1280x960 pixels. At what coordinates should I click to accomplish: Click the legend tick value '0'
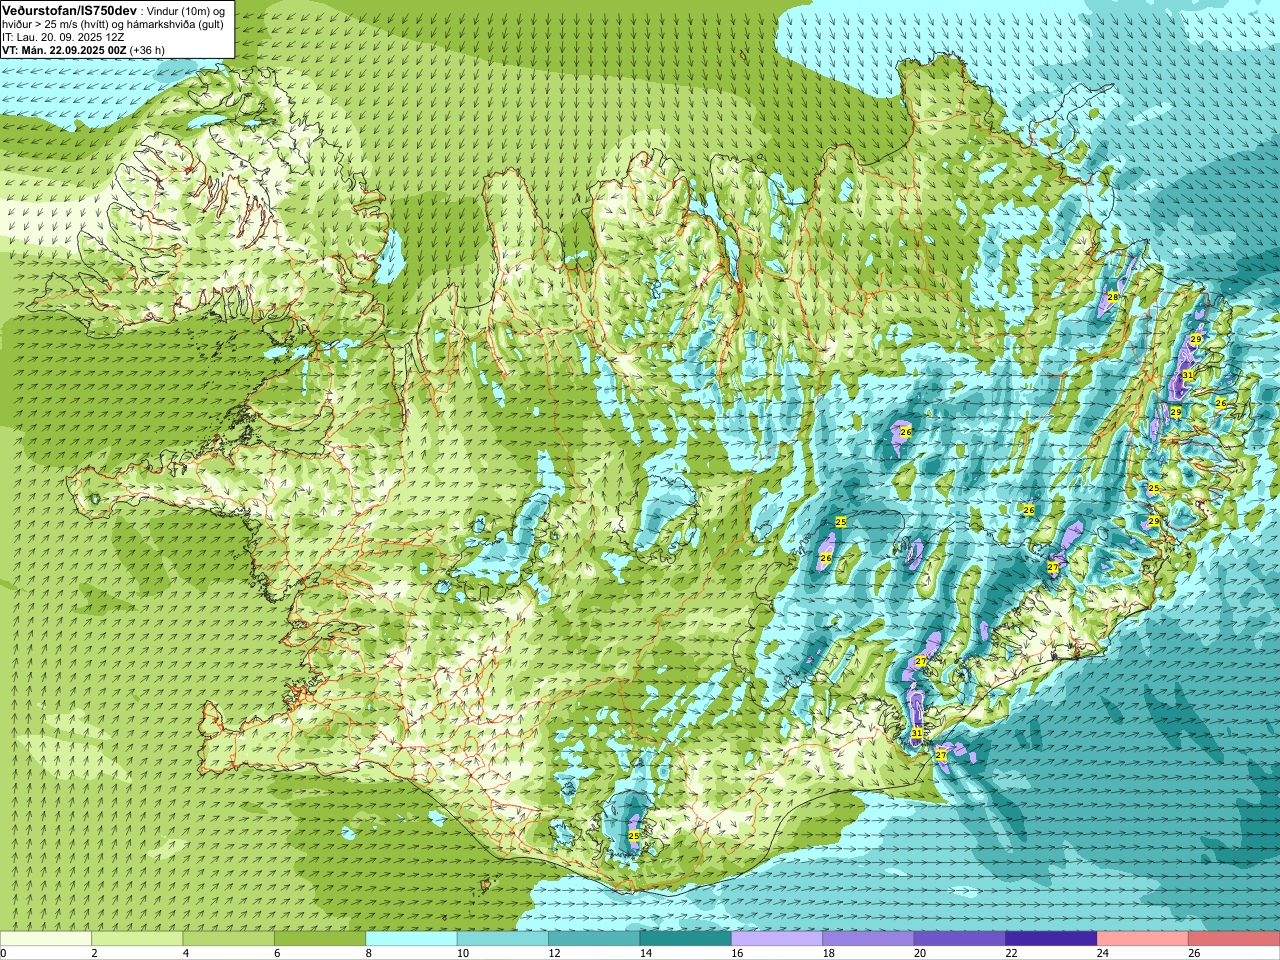click(x=3, y=953)
